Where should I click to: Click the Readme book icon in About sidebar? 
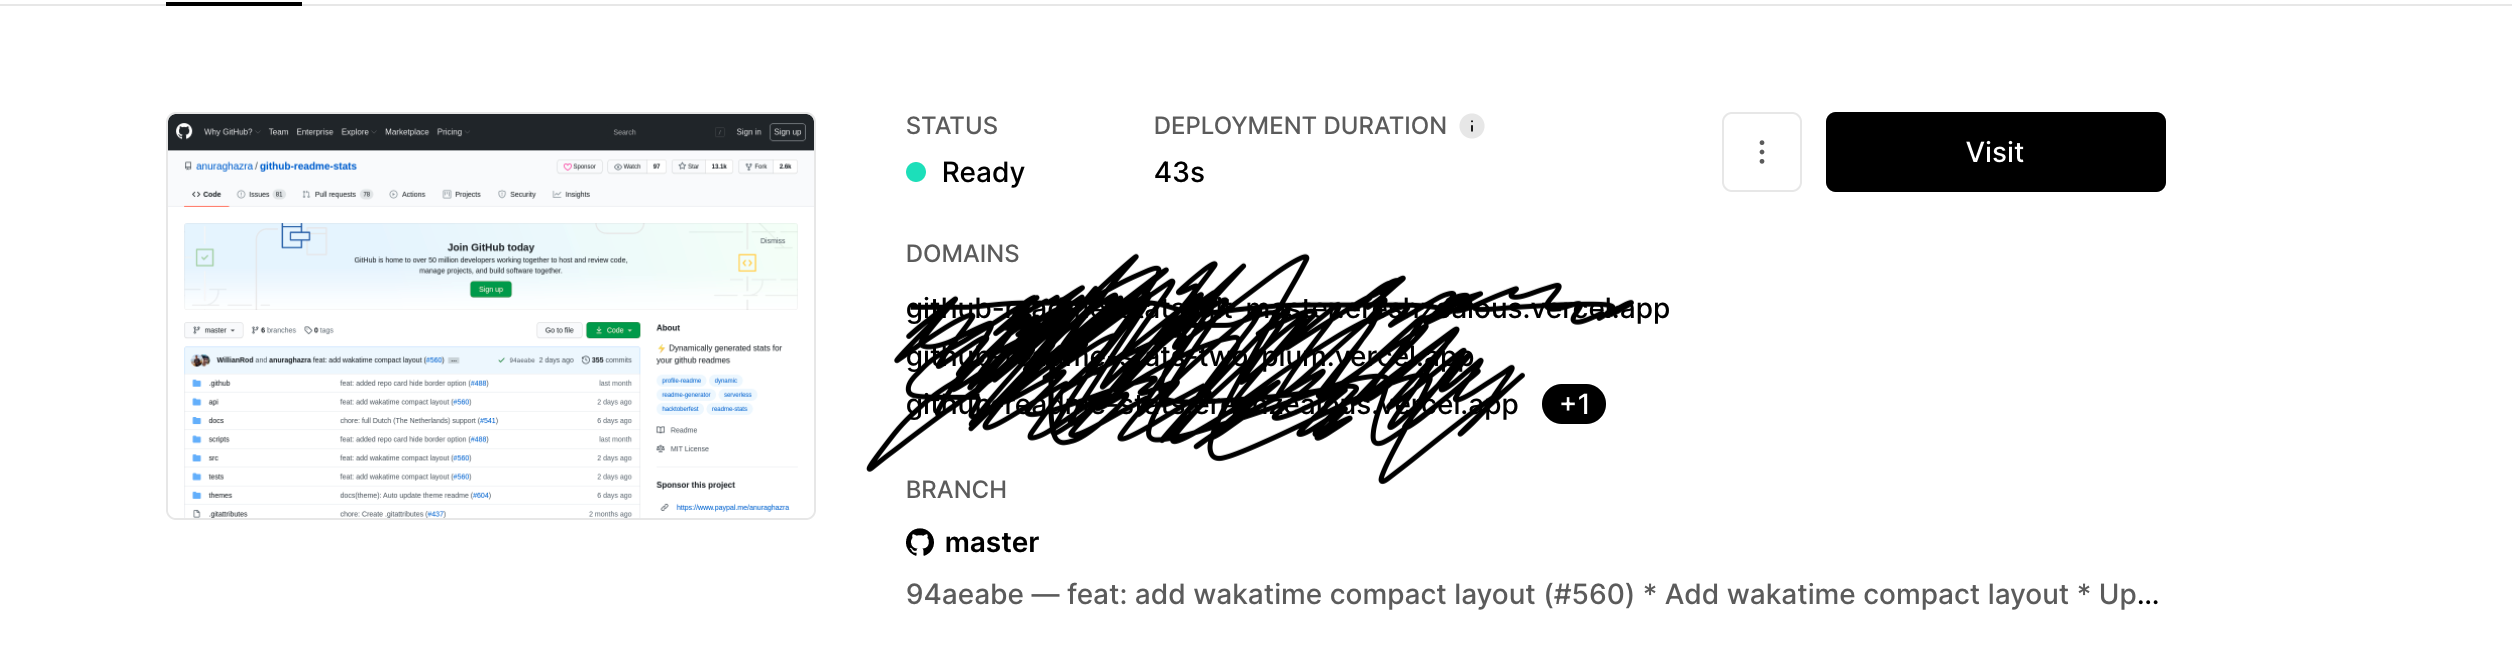coord(660,430)
